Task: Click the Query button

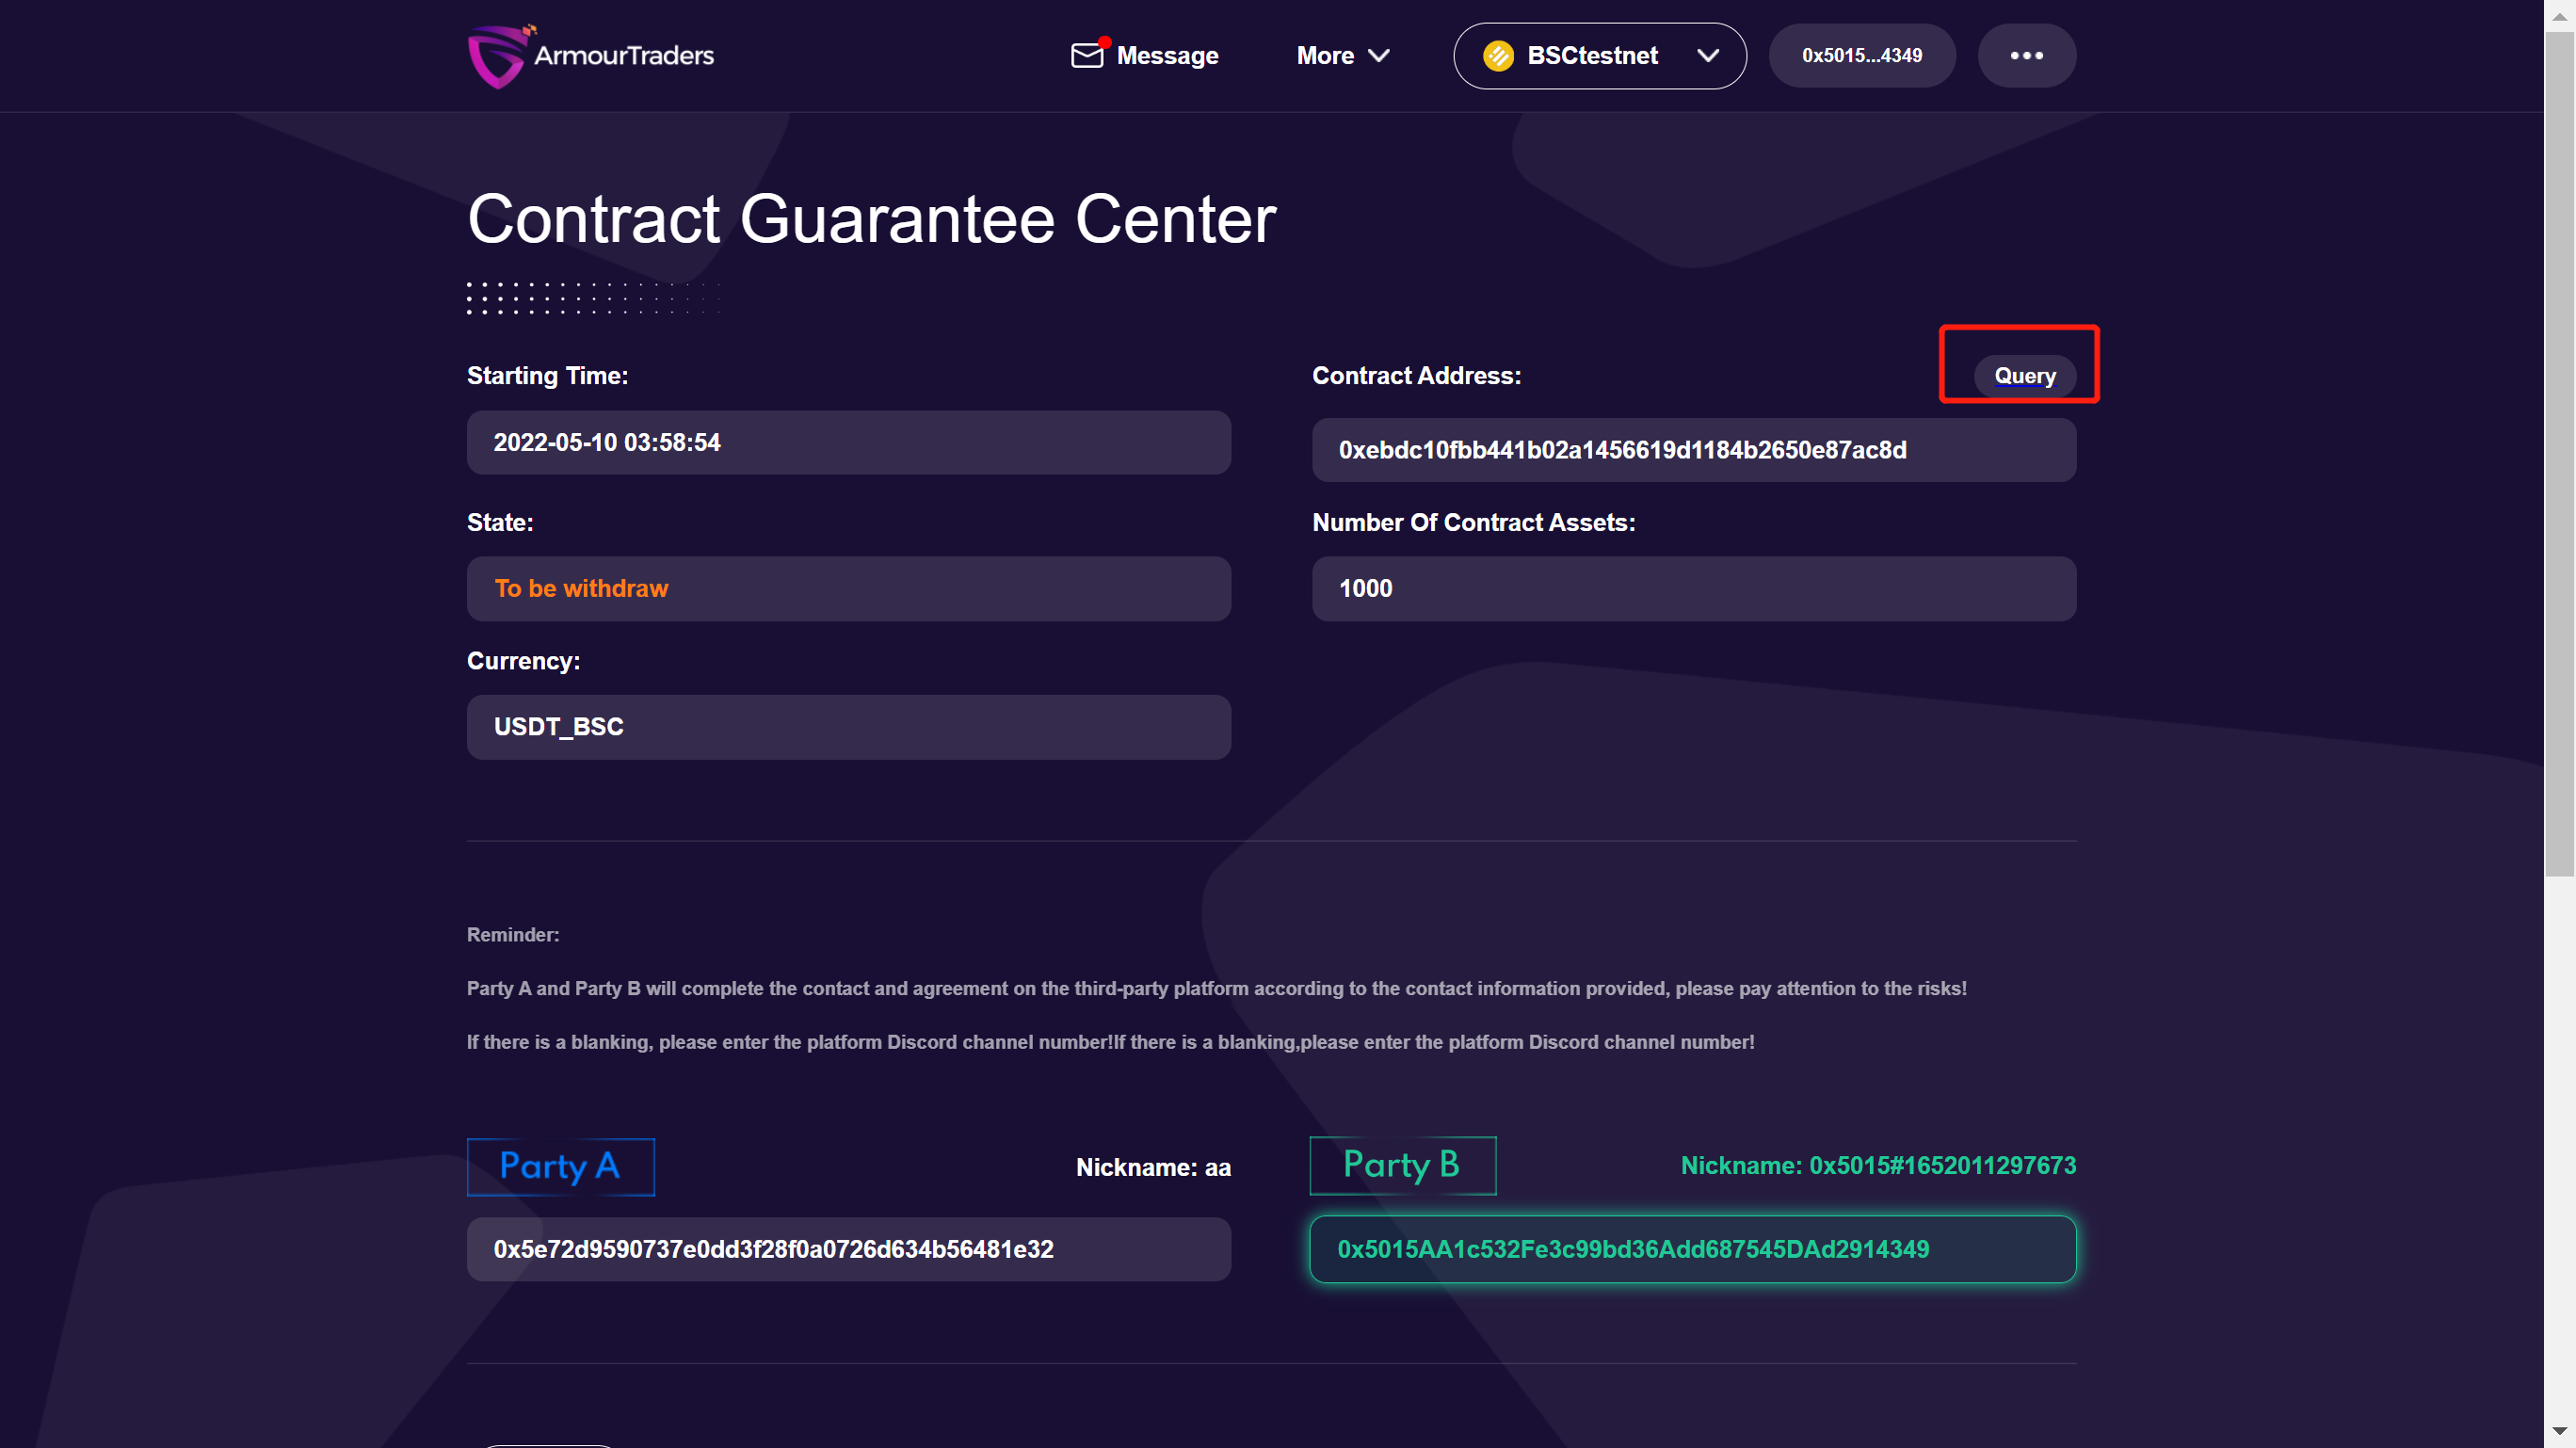Action: tap(2024, 376)
